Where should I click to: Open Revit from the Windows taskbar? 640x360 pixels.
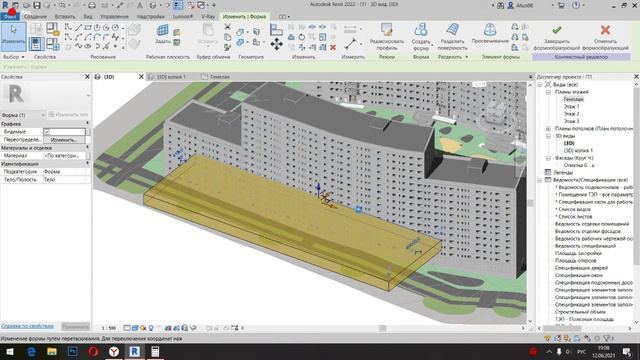135,351
